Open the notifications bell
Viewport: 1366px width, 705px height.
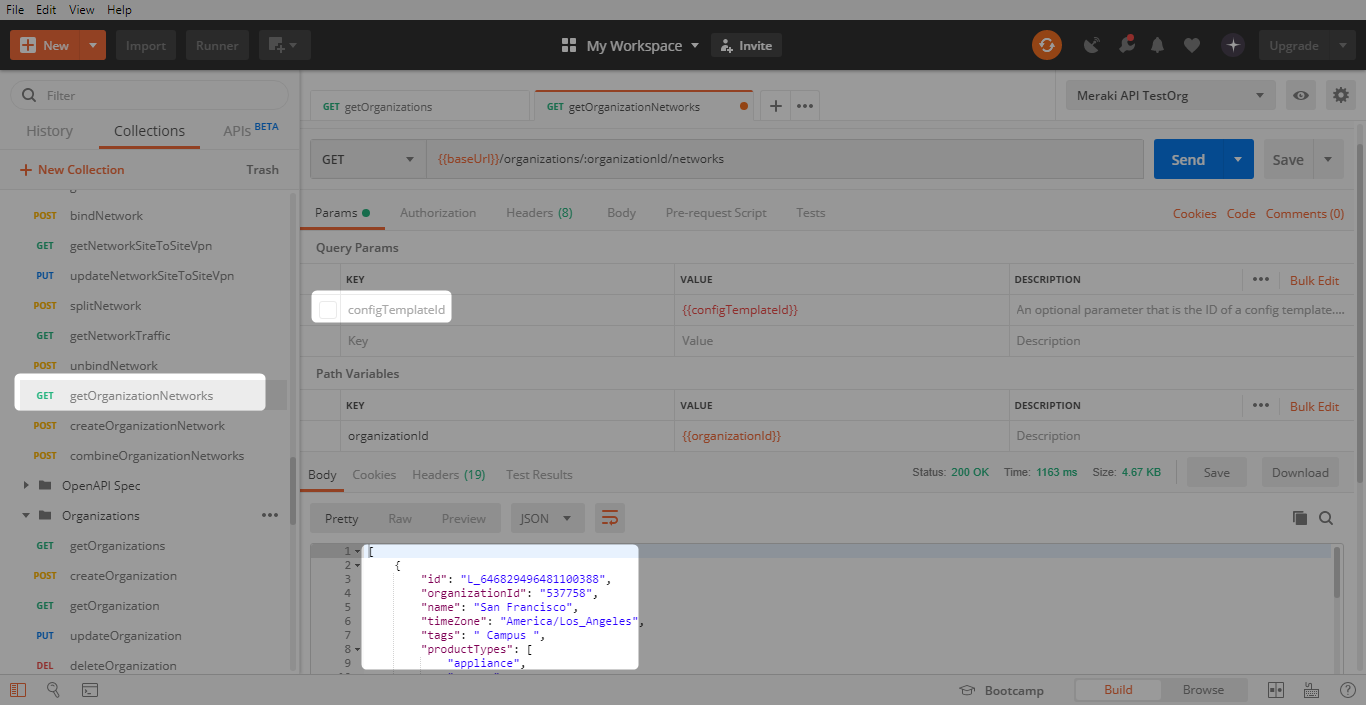click(1158, 45)
